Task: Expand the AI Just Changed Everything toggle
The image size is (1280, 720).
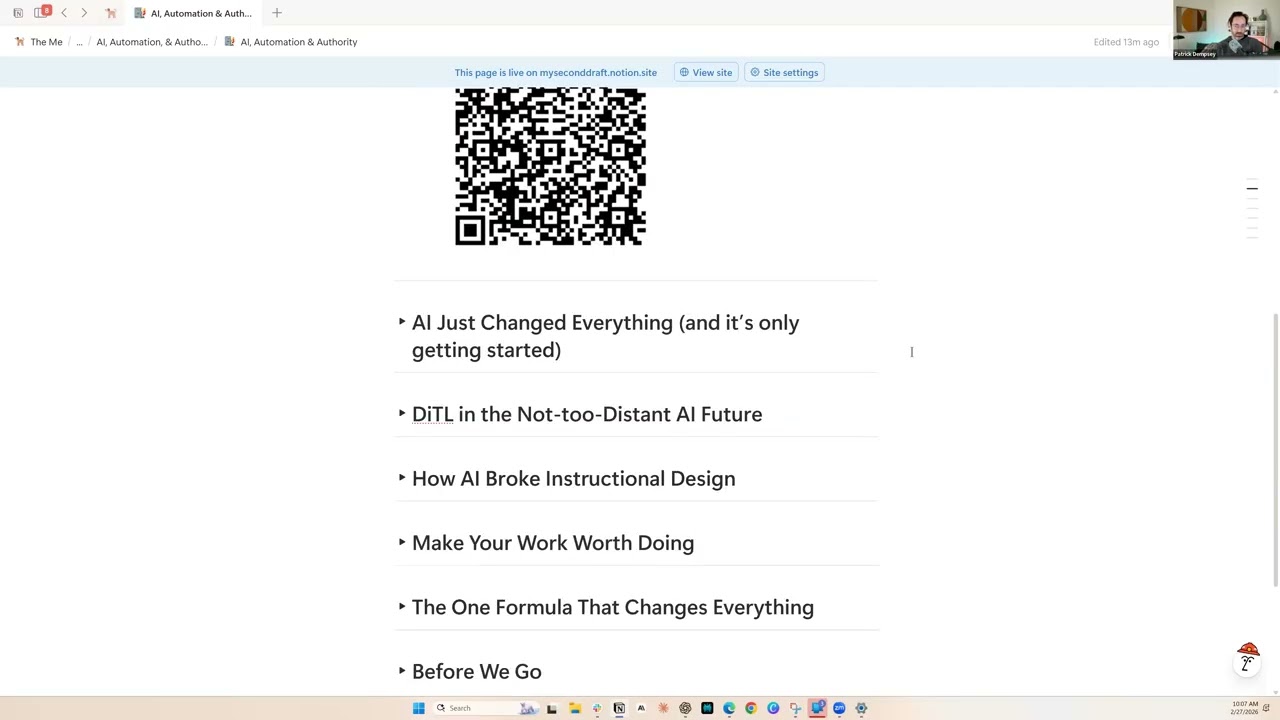Action: tap(402, 322)
